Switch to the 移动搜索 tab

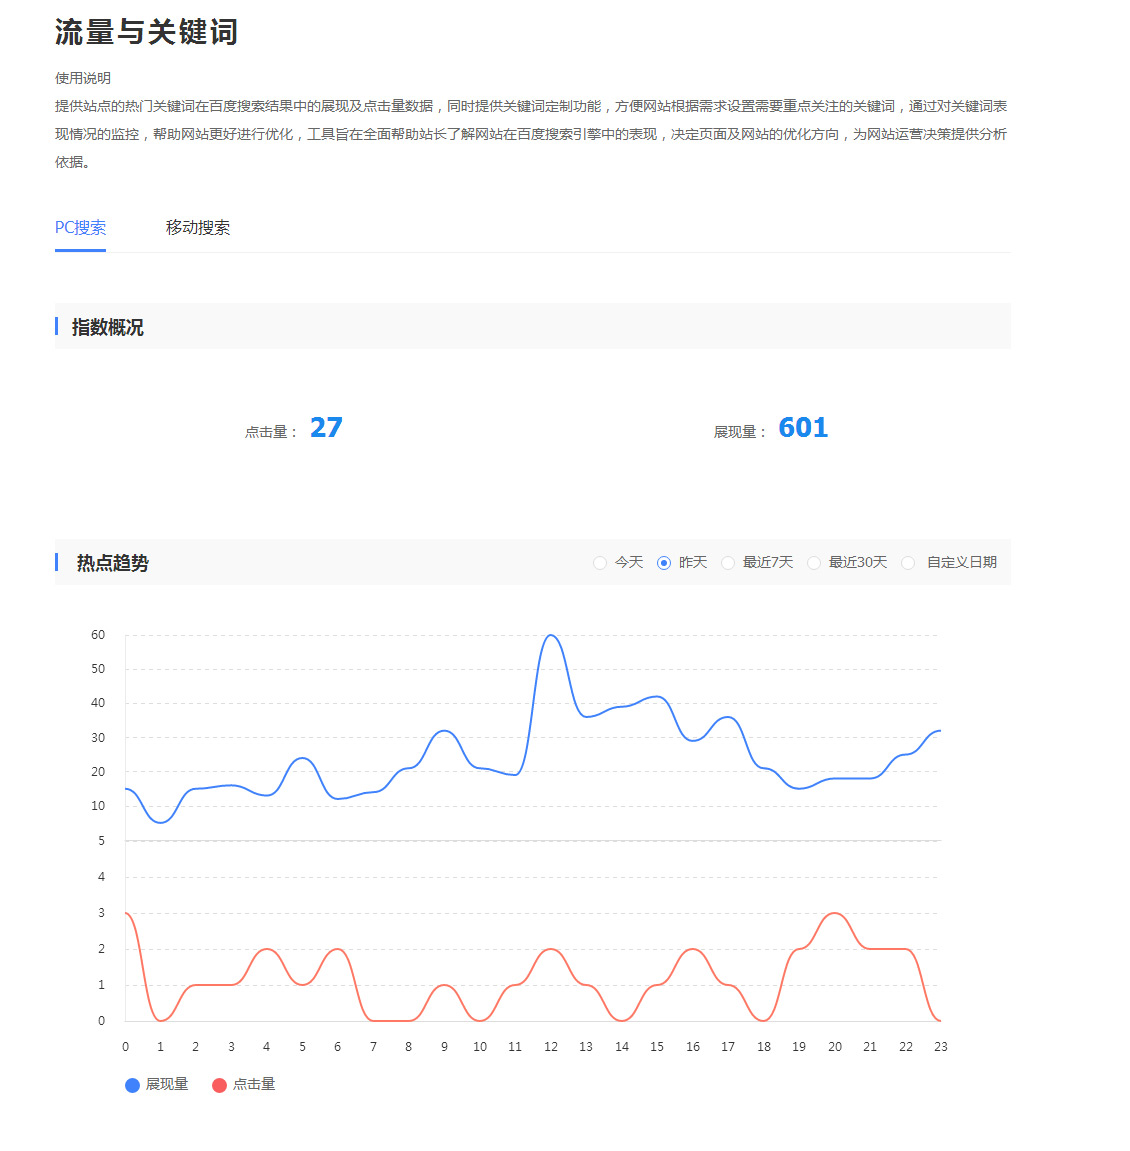click(x=198, y=228)
